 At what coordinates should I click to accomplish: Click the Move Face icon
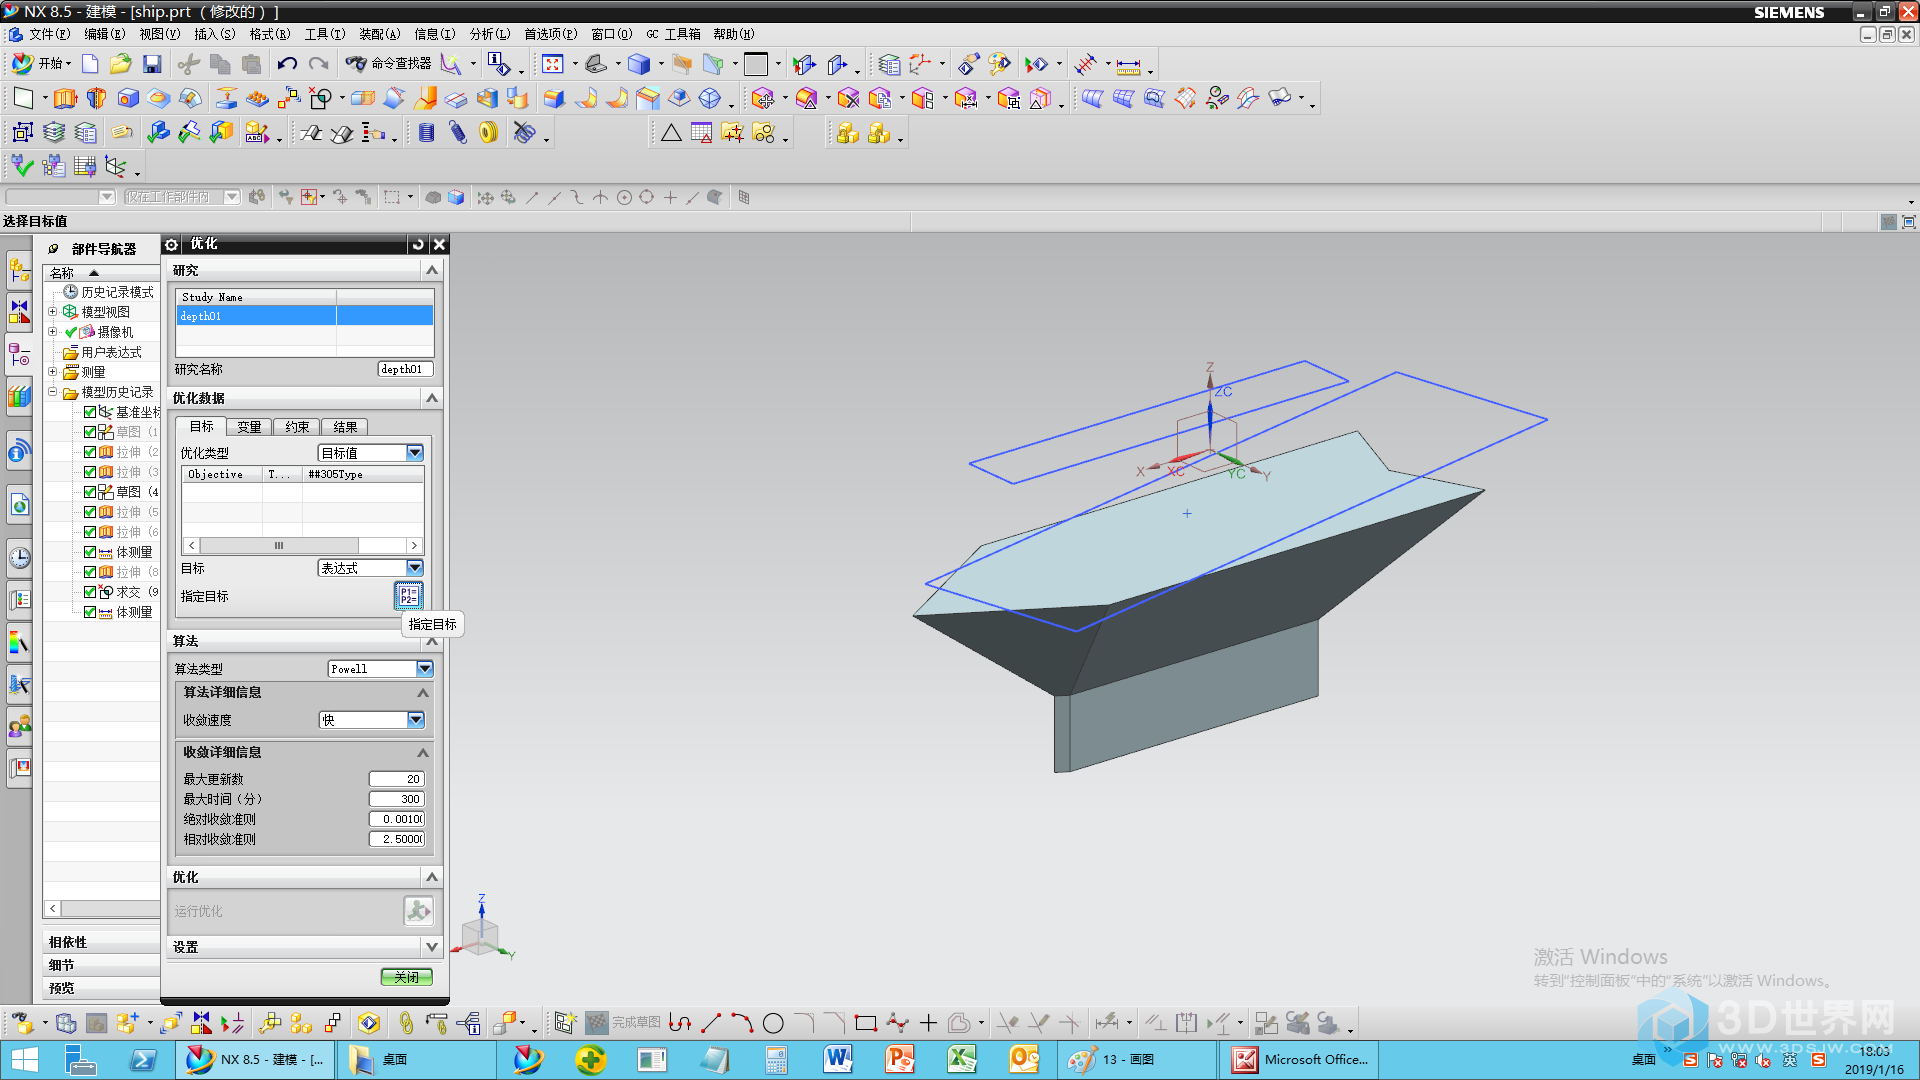tap(763, 98)
